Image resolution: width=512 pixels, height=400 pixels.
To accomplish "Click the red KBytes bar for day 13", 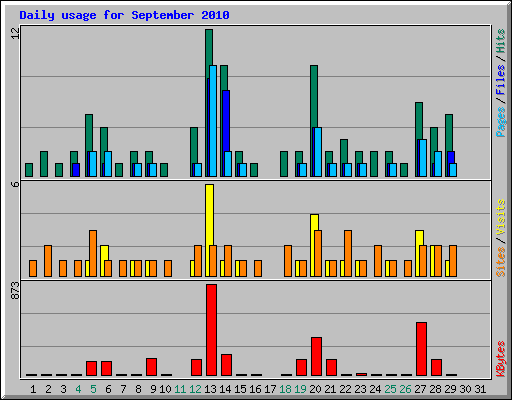I will coord(211,330).
